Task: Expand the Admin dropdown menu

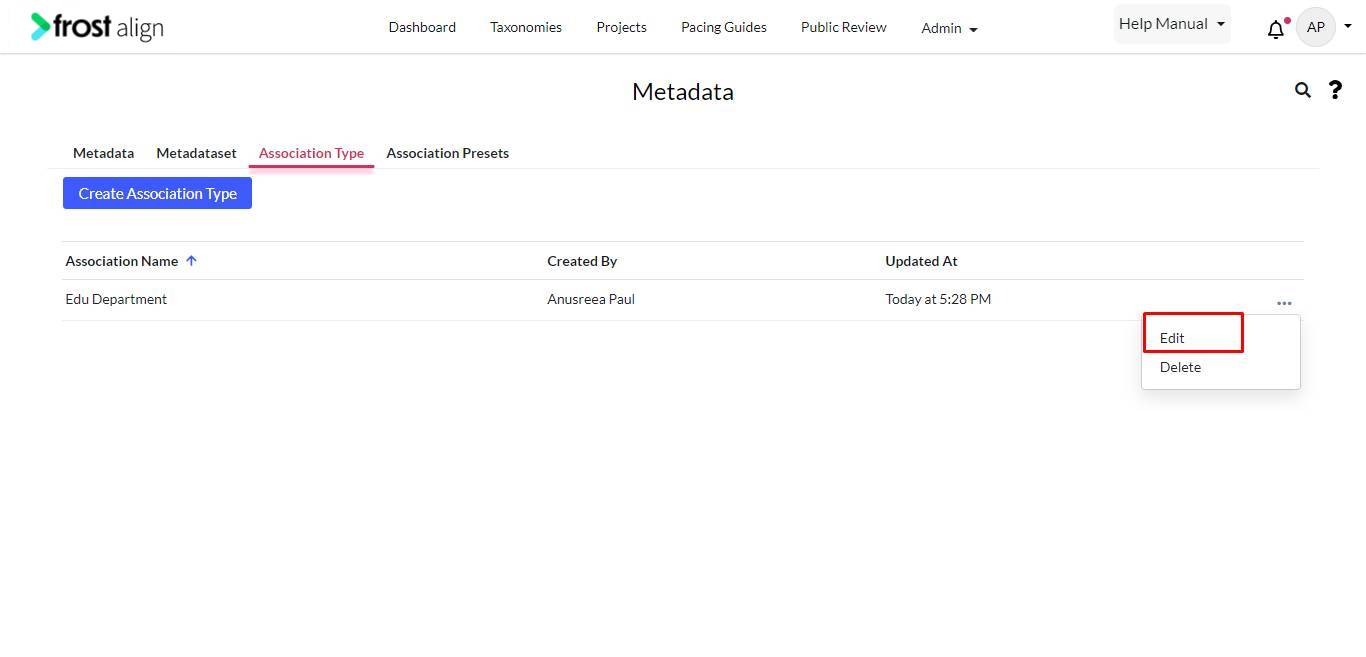Action: [x=949, y=28]
